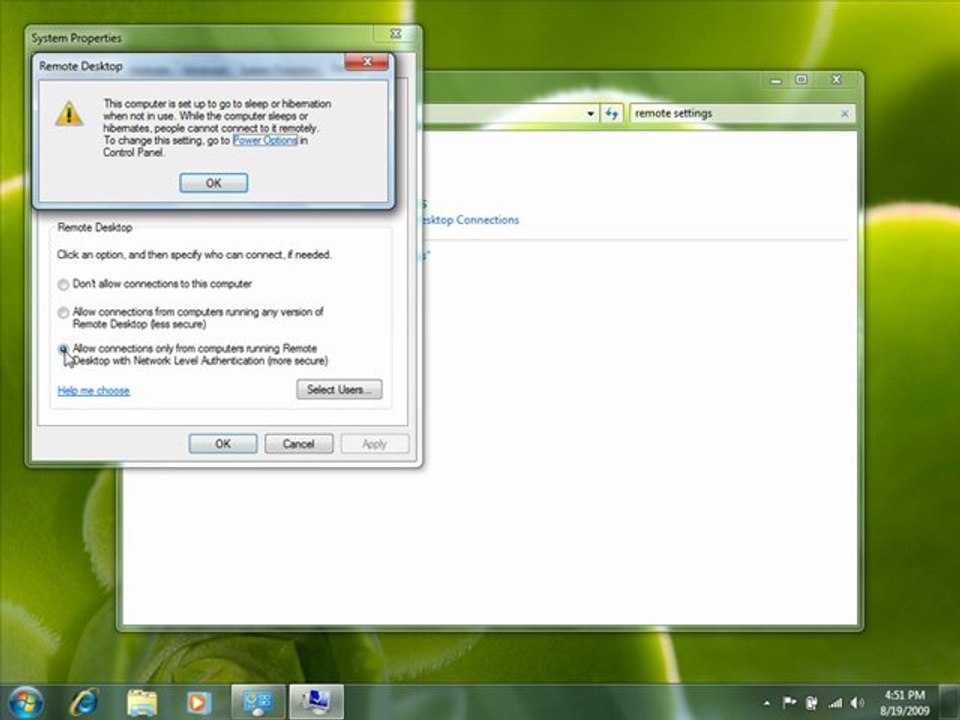Click the Show desktop button
Viewport: 960px width, 720px height.
(949, 702)
